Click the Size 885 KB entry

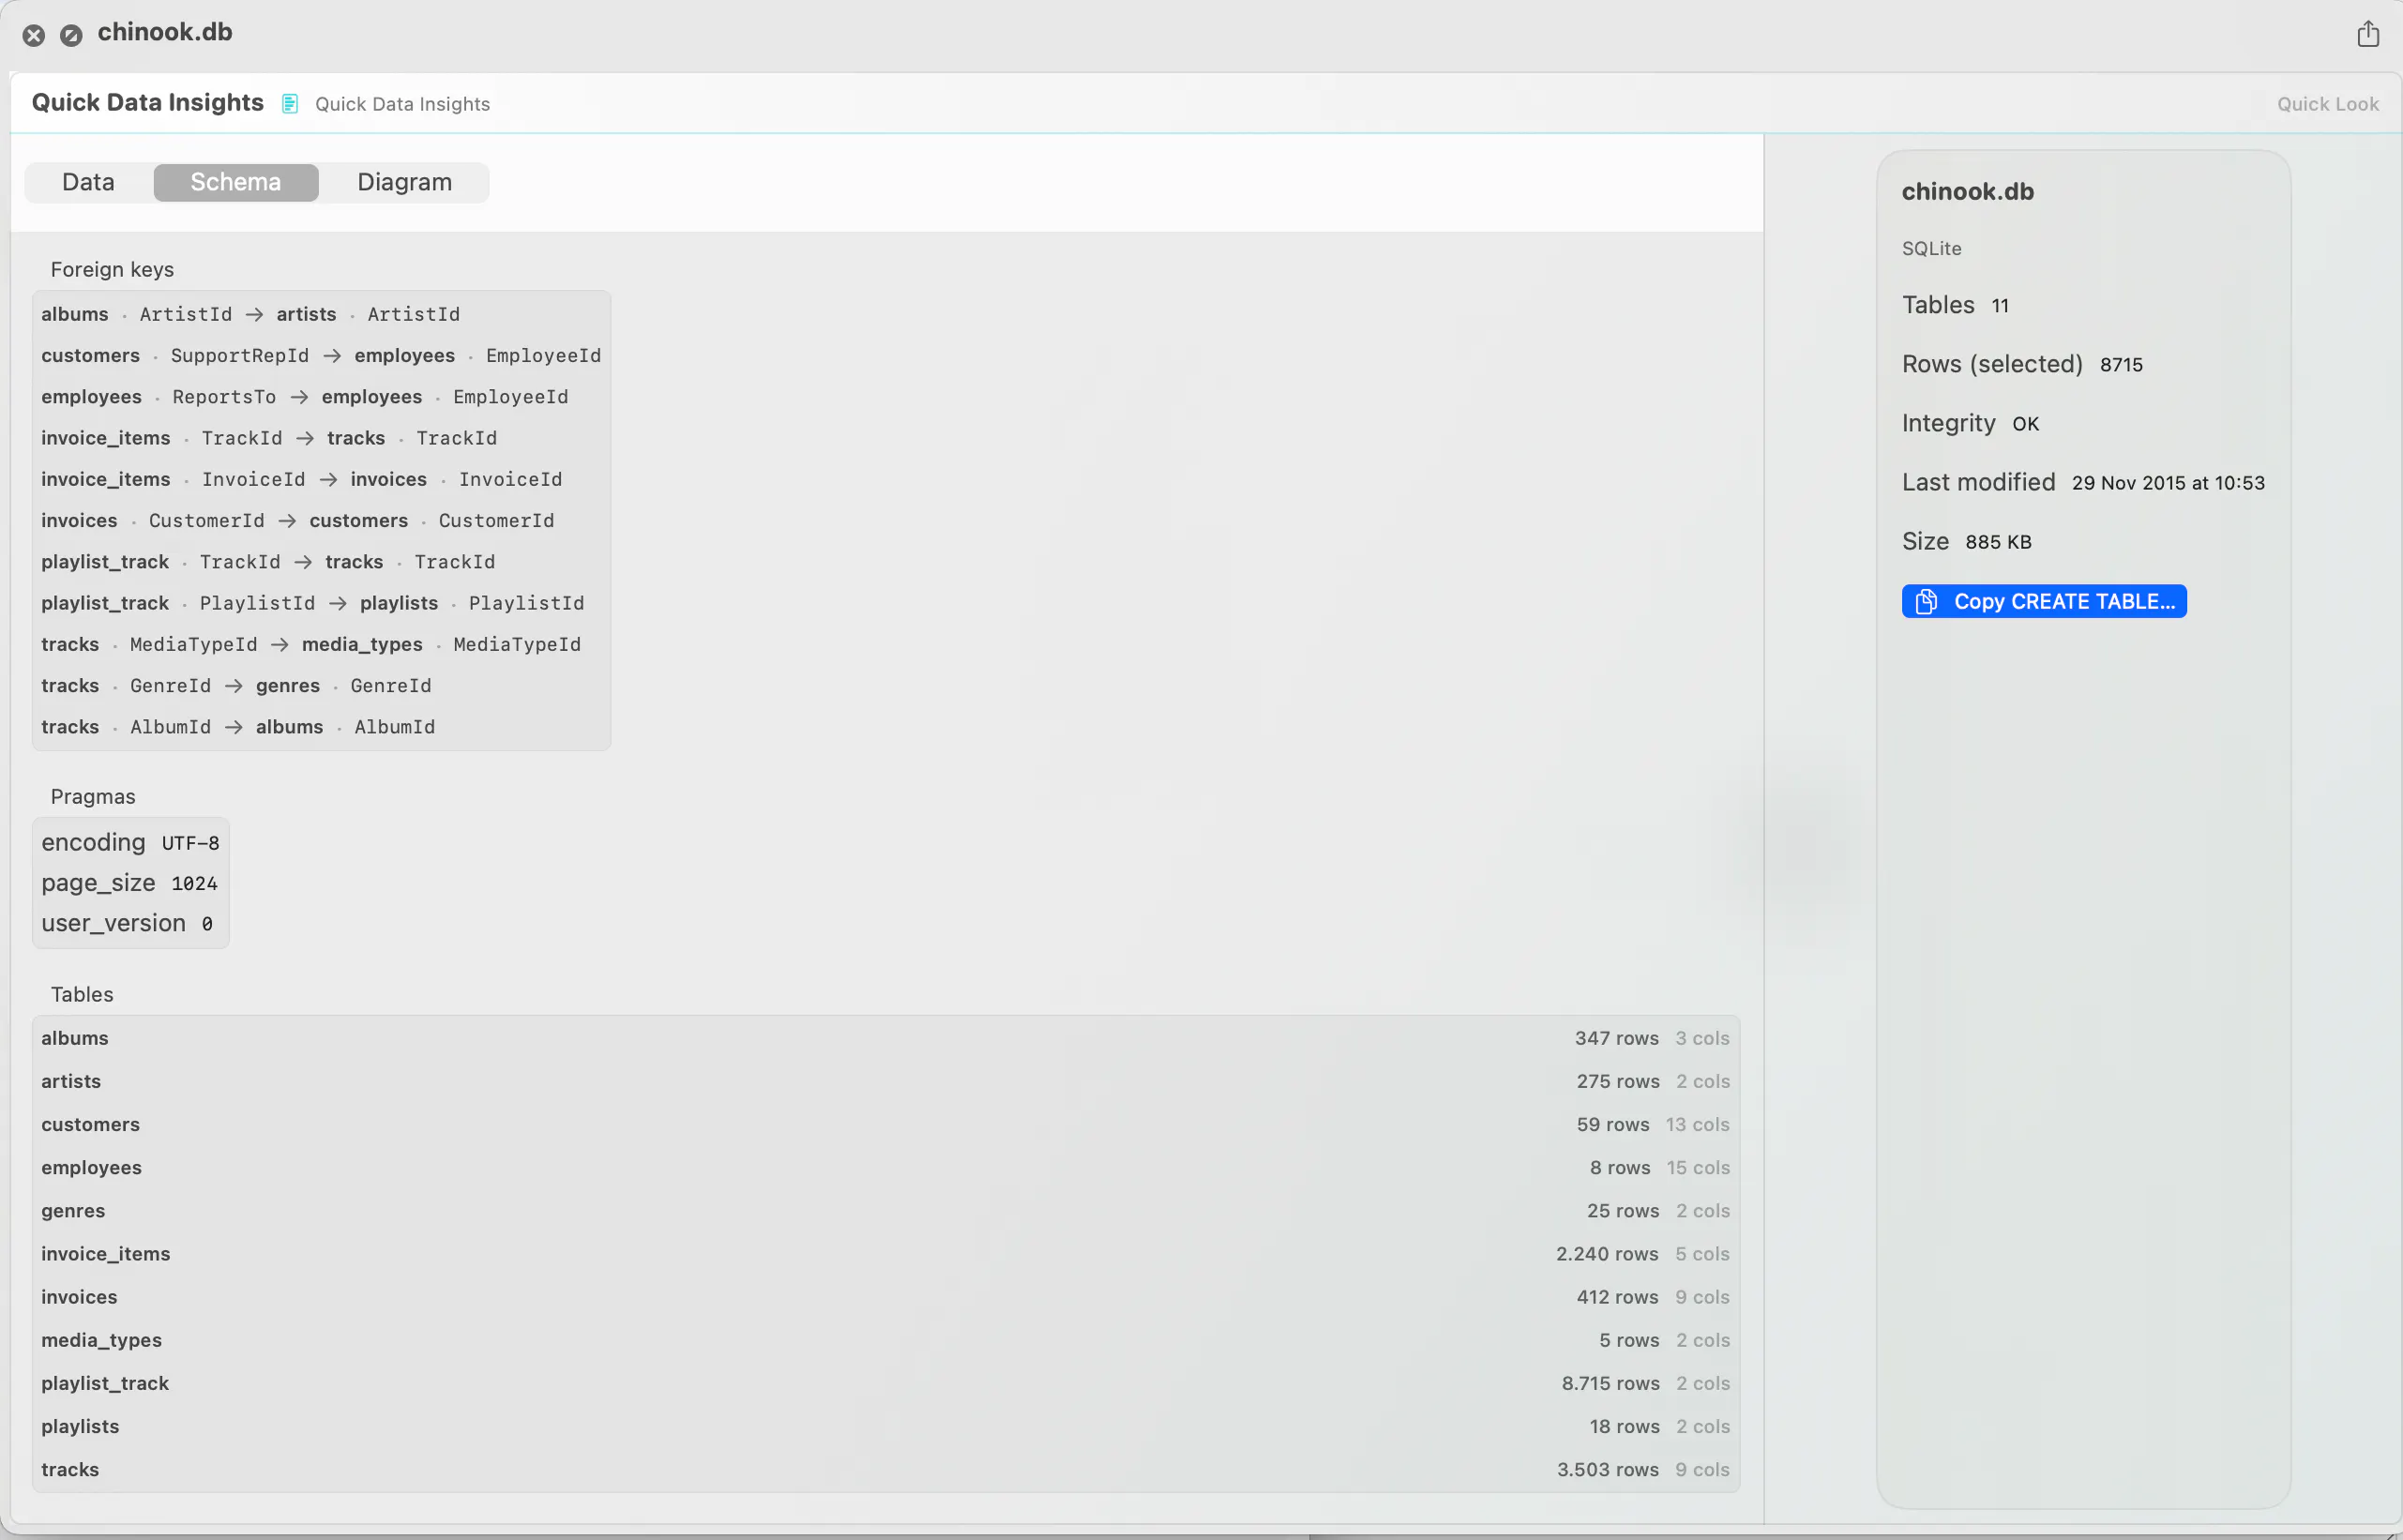click(1966, 540)
